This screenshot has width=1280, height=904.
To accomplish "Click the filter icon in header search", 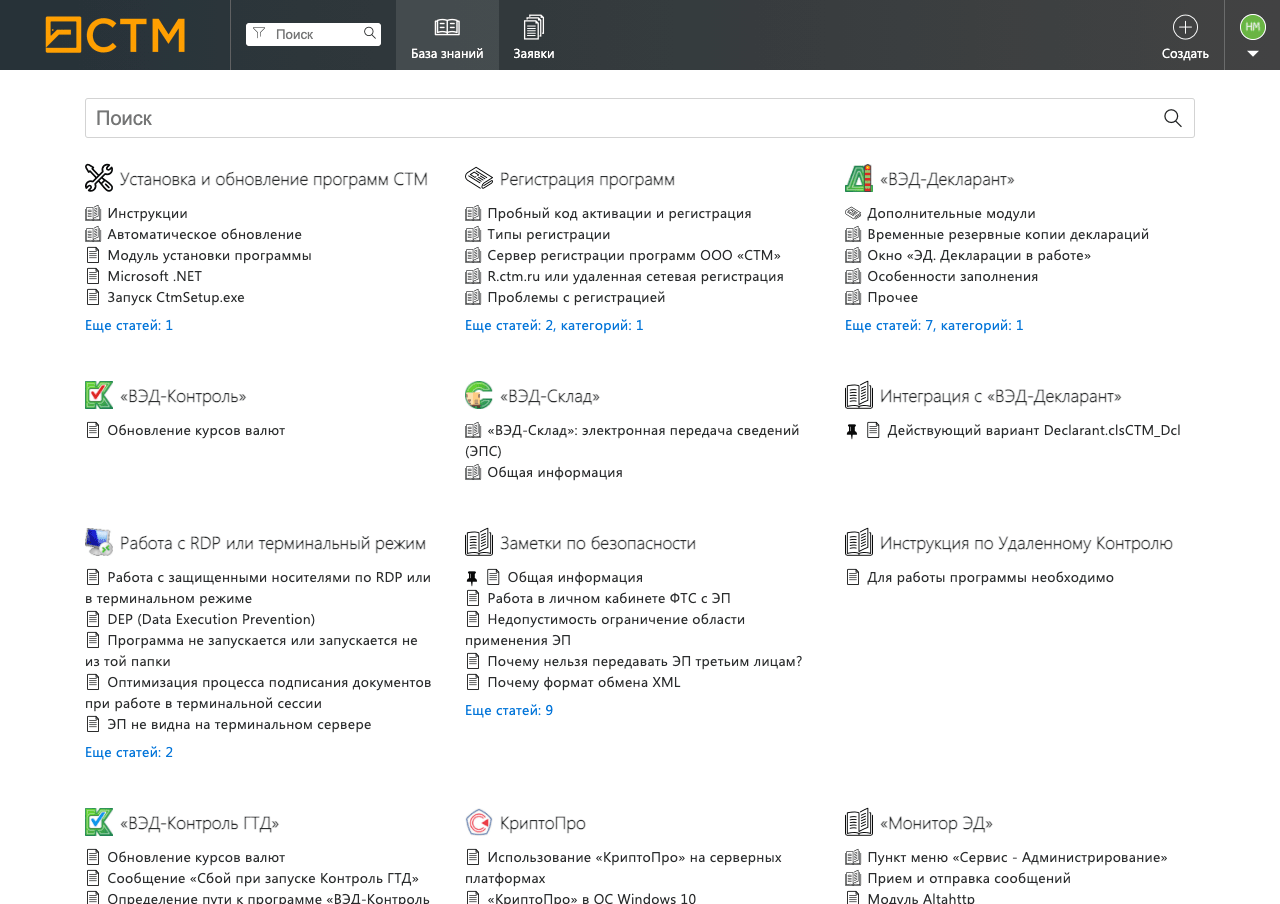I will (259, 34).
